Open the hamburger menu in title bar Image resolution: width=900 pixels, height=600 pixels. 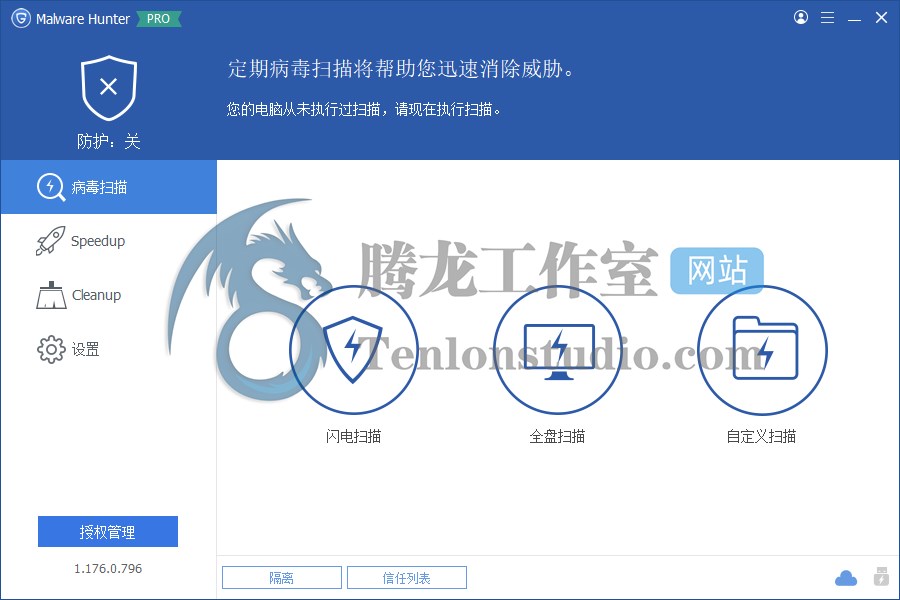click(827, 18)
